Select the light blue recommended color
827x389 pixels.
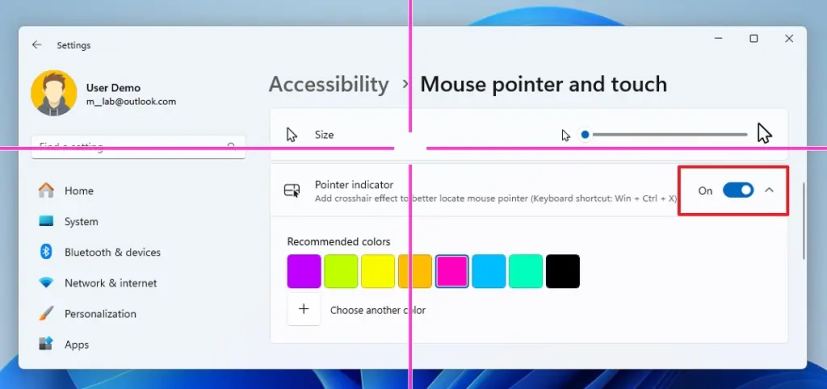(489, 271)
